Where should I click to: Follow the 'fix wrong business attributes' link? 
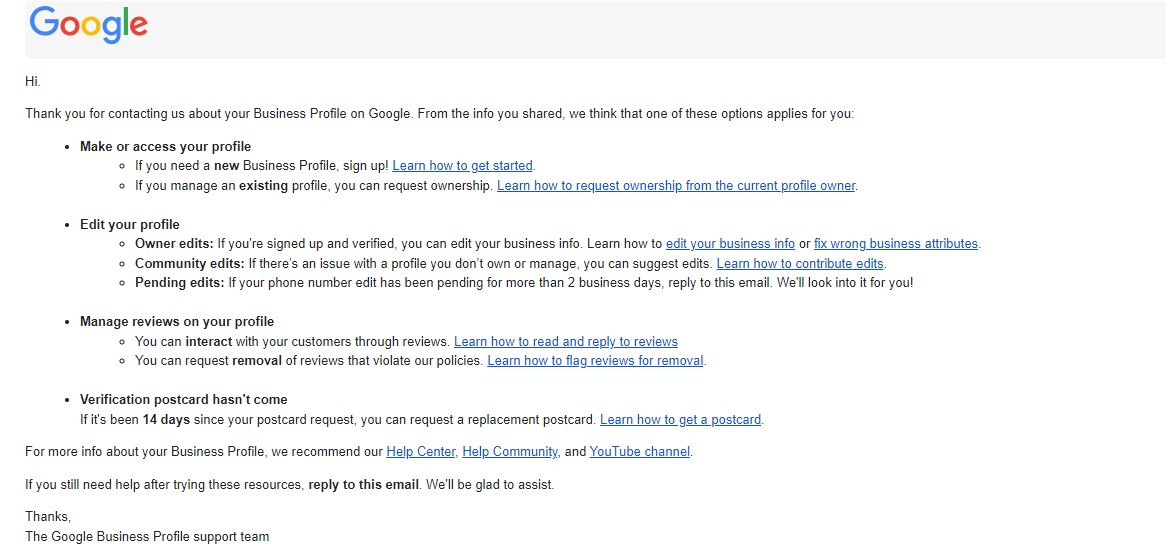(896, 244)
